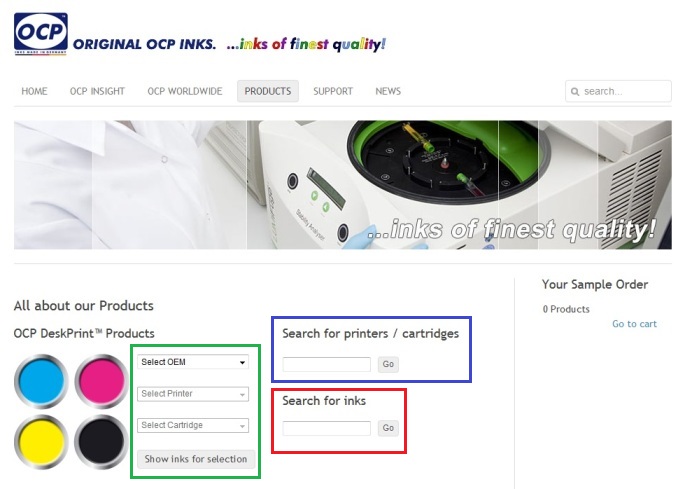Click the search magnifier icon
678x489 pixels.
(x=575, y=92)
